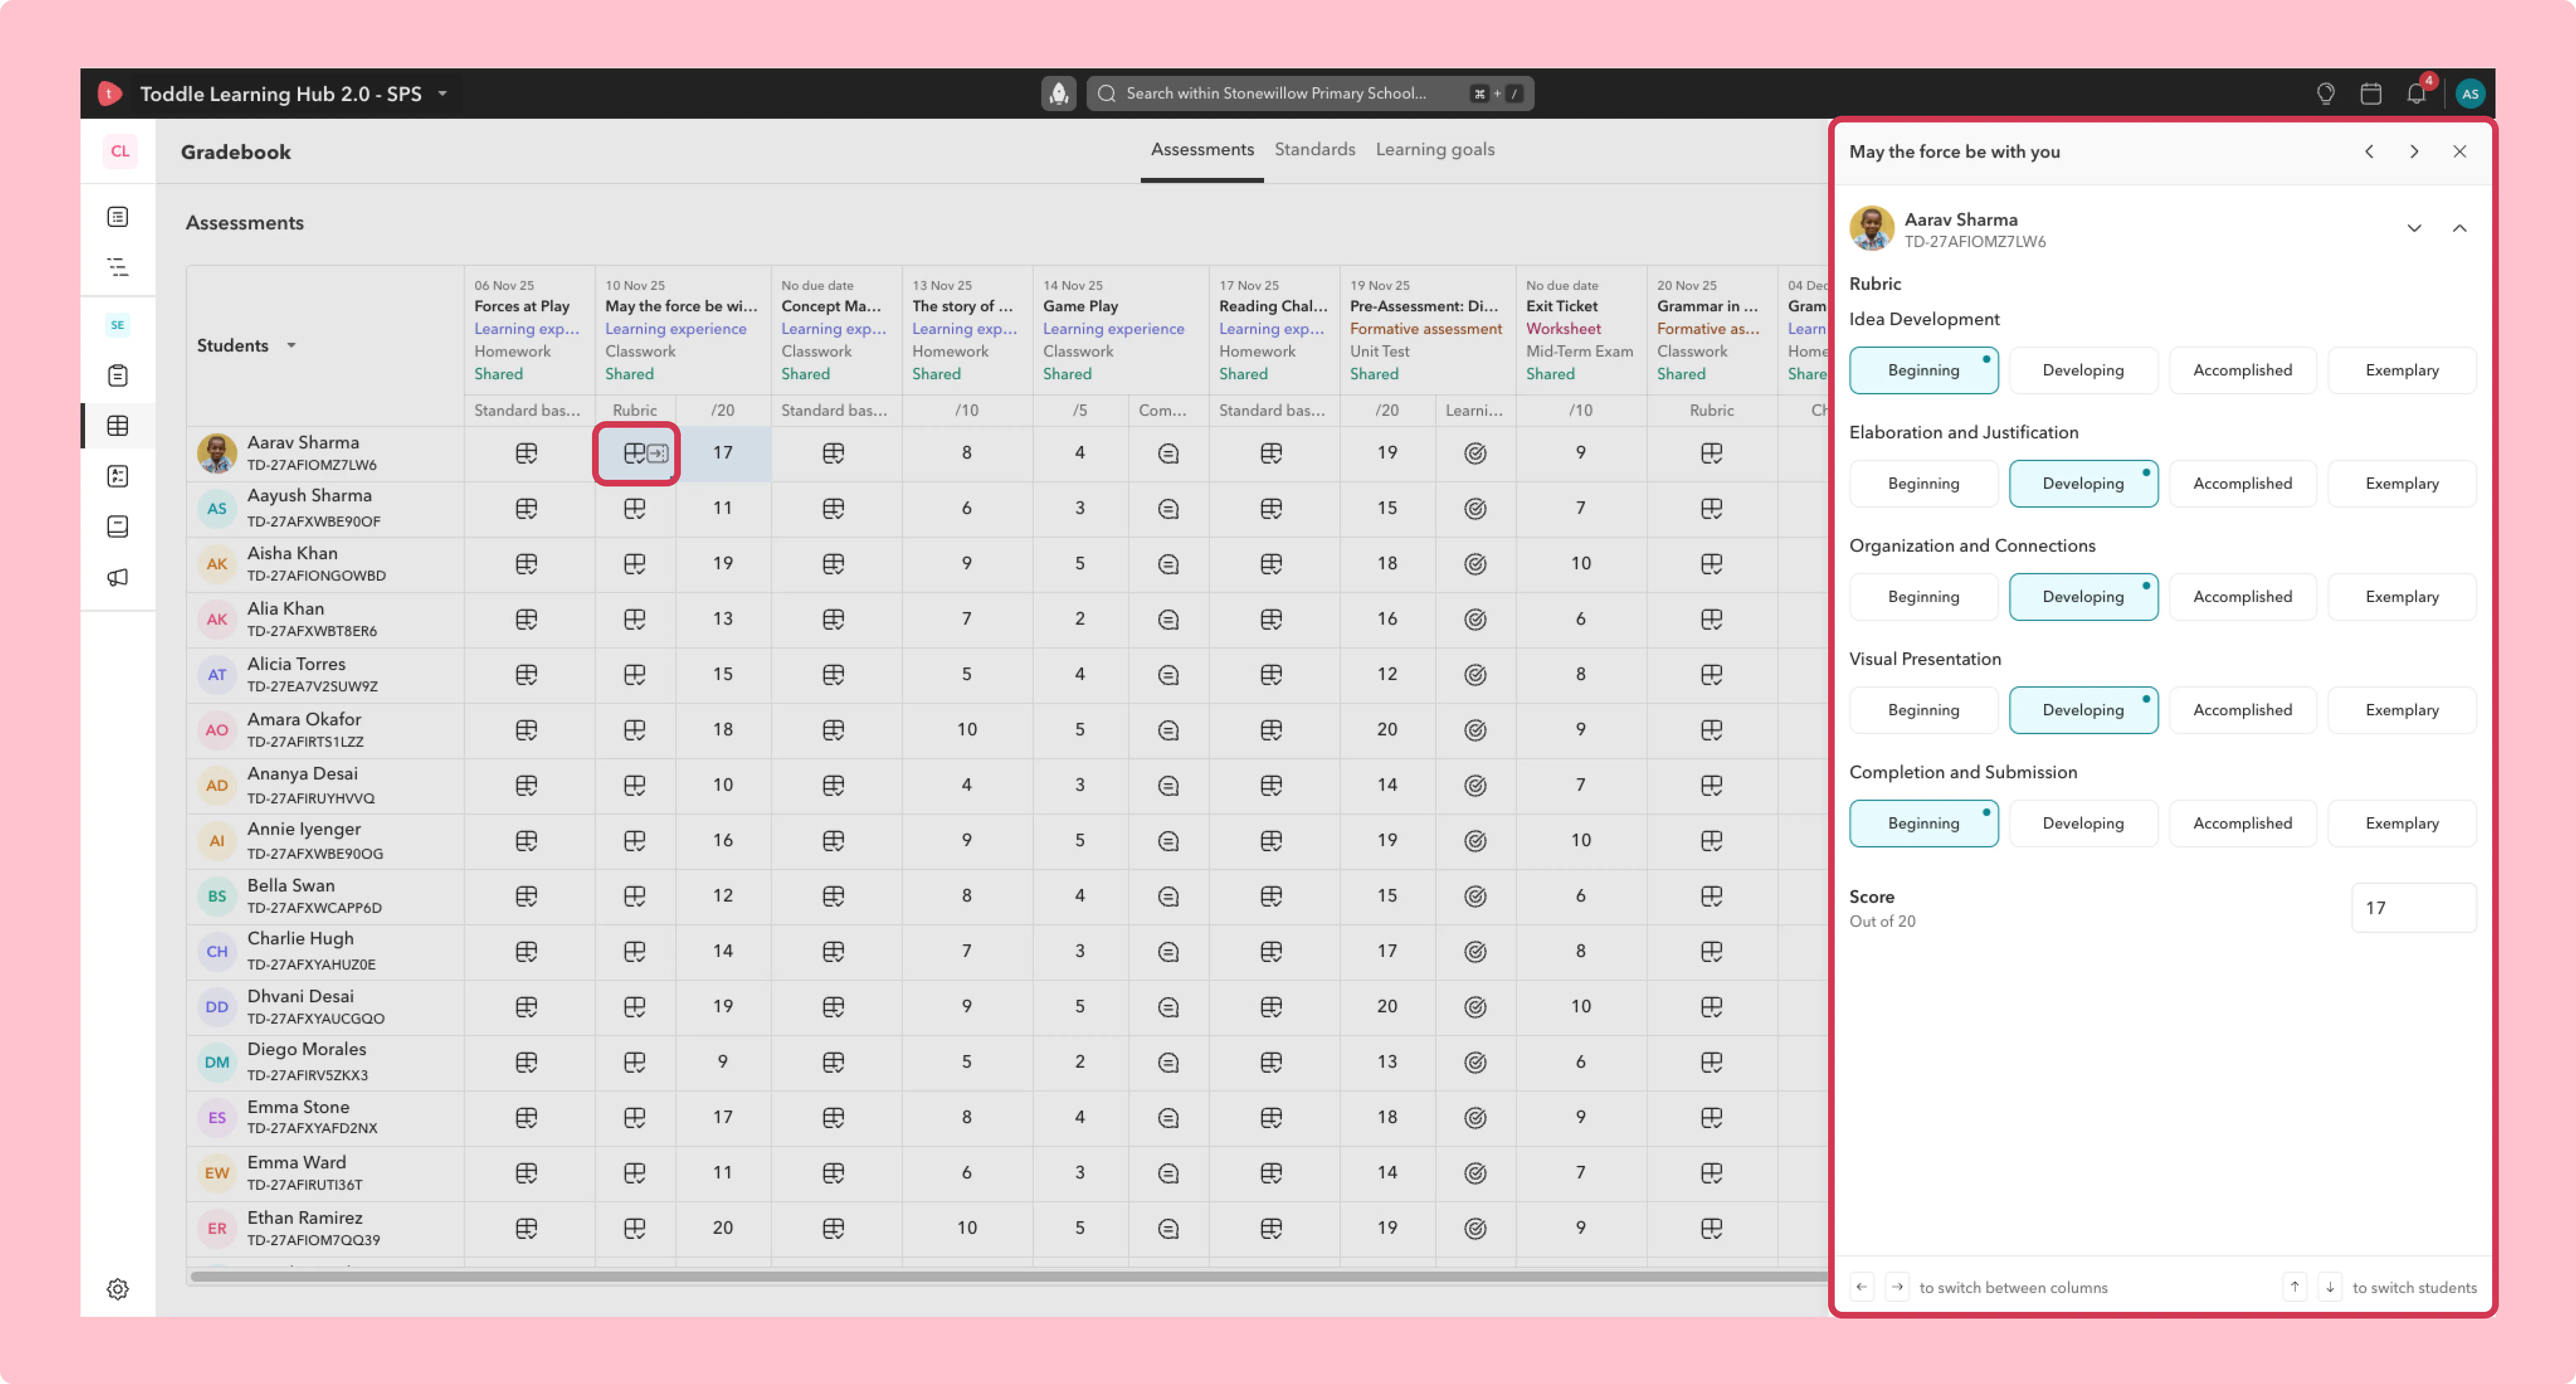Open the Forces at Play assessment header
Image resolution: width=2576 pixels, height=1384 pixels.
click(x=522, y=306)
